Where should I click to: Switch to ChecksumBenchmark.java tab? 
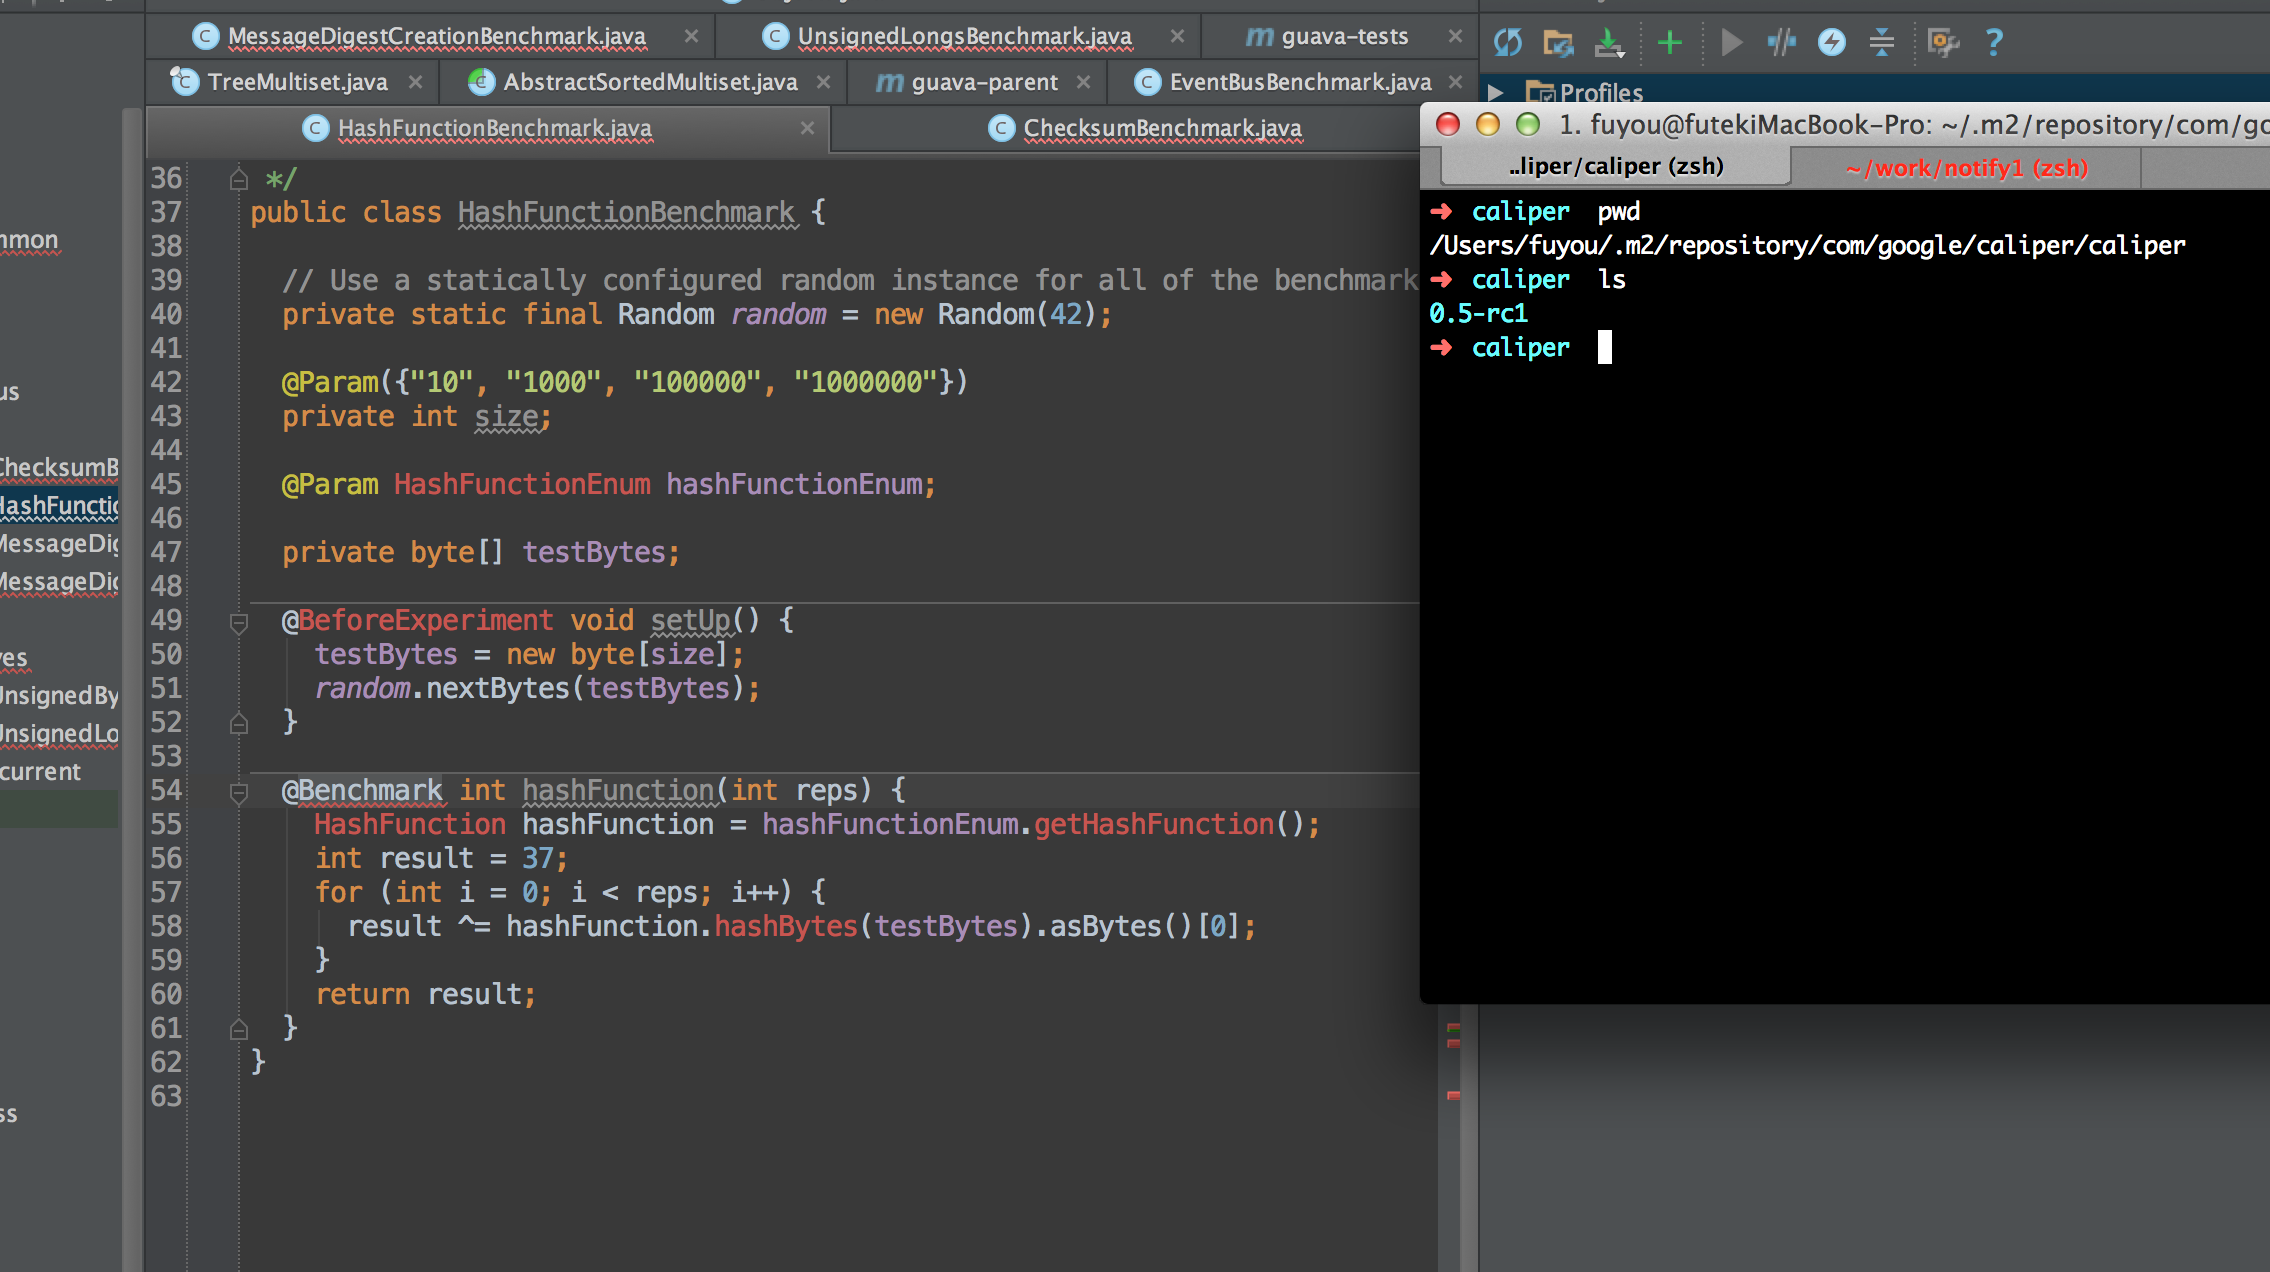point(1161,128)
